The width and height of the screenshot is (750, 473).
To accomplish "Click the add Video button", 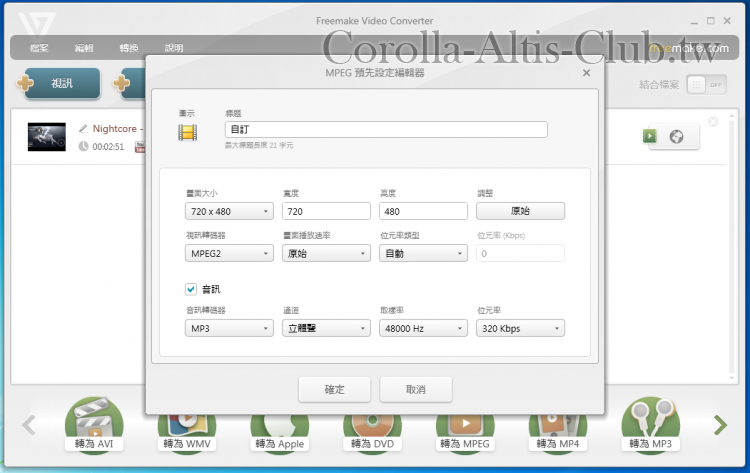I will 63,83.
